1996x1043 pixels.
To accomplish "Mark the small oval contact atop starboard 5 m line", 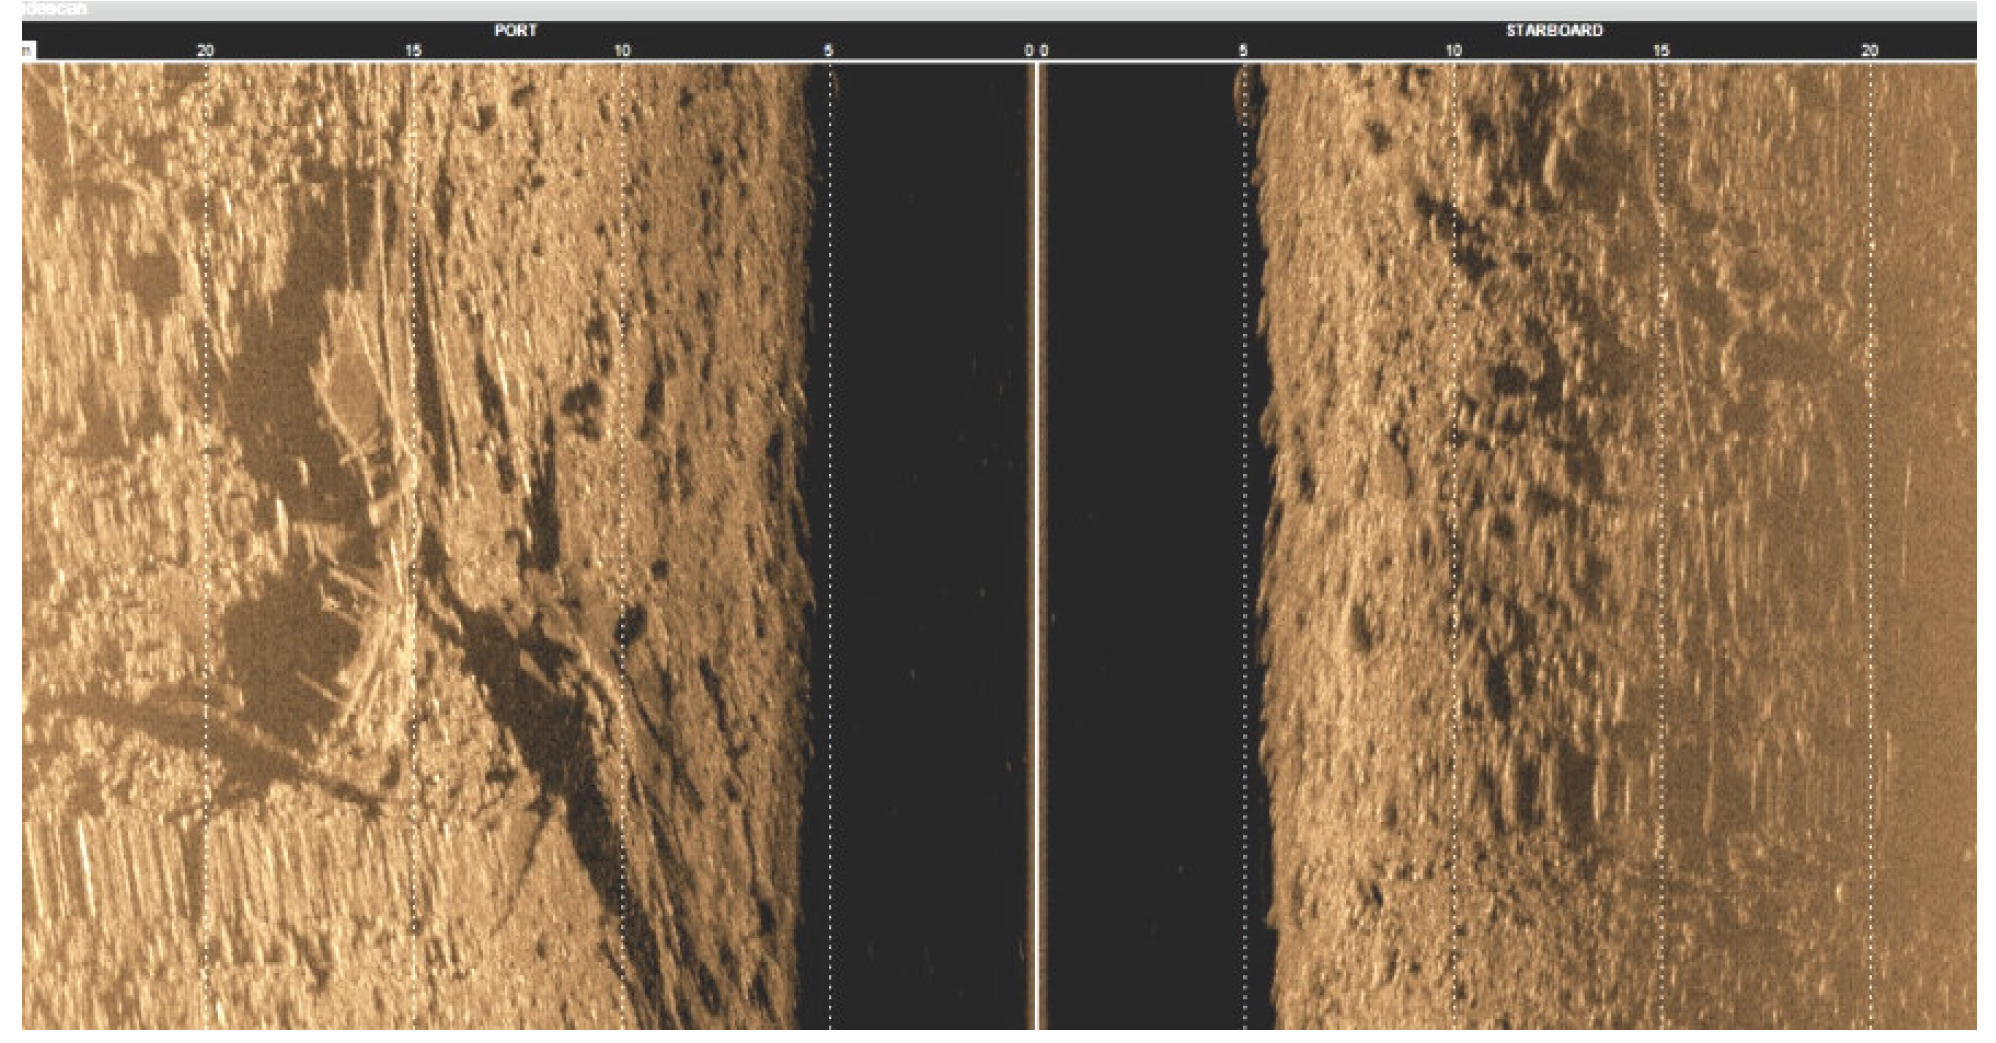I will coord(1243,95).
